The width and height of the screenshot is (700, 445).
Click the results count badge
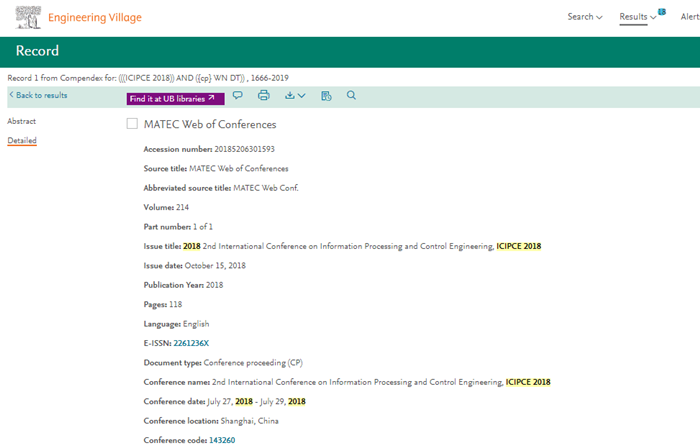coord(662,12)
